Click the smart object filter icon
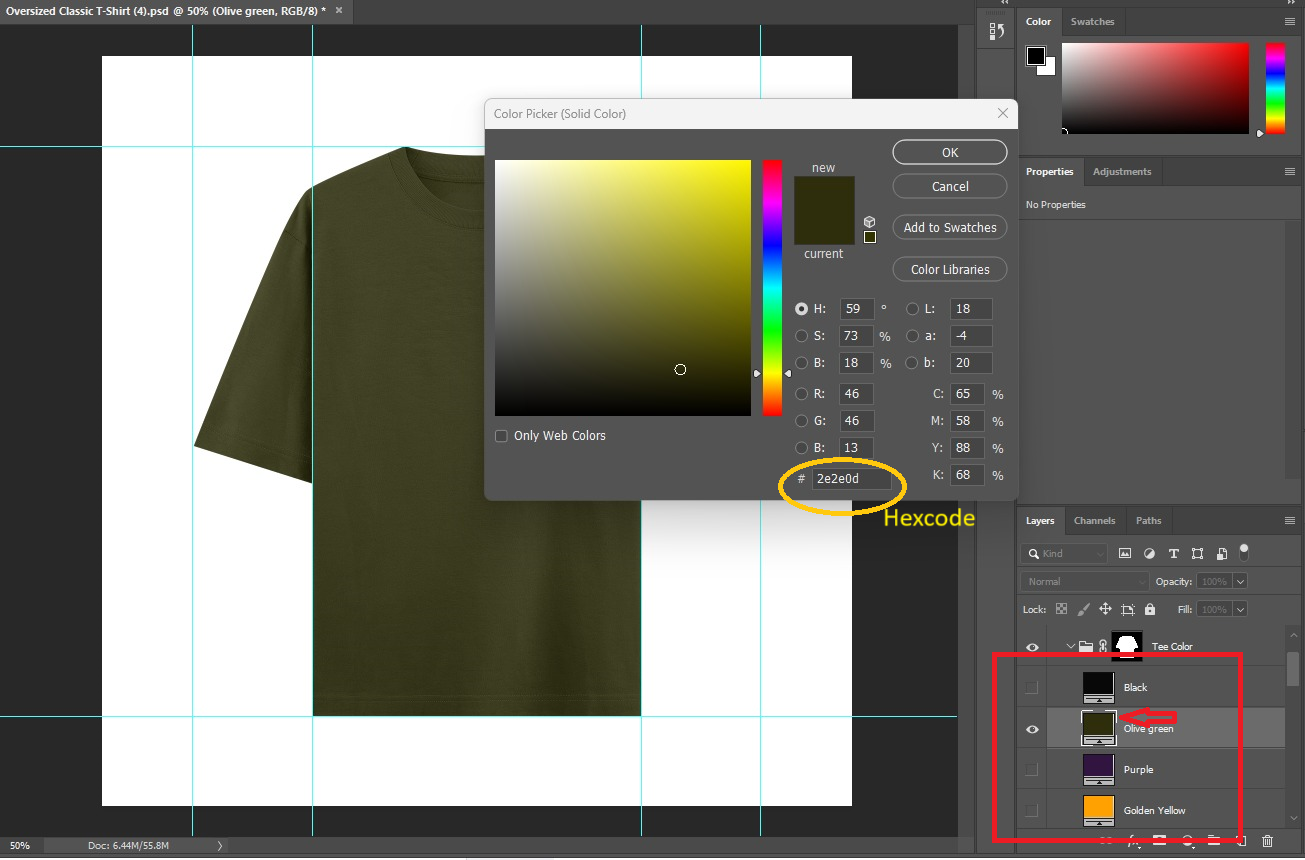This screenshot has height=860, width=1305. point(1221,553)
